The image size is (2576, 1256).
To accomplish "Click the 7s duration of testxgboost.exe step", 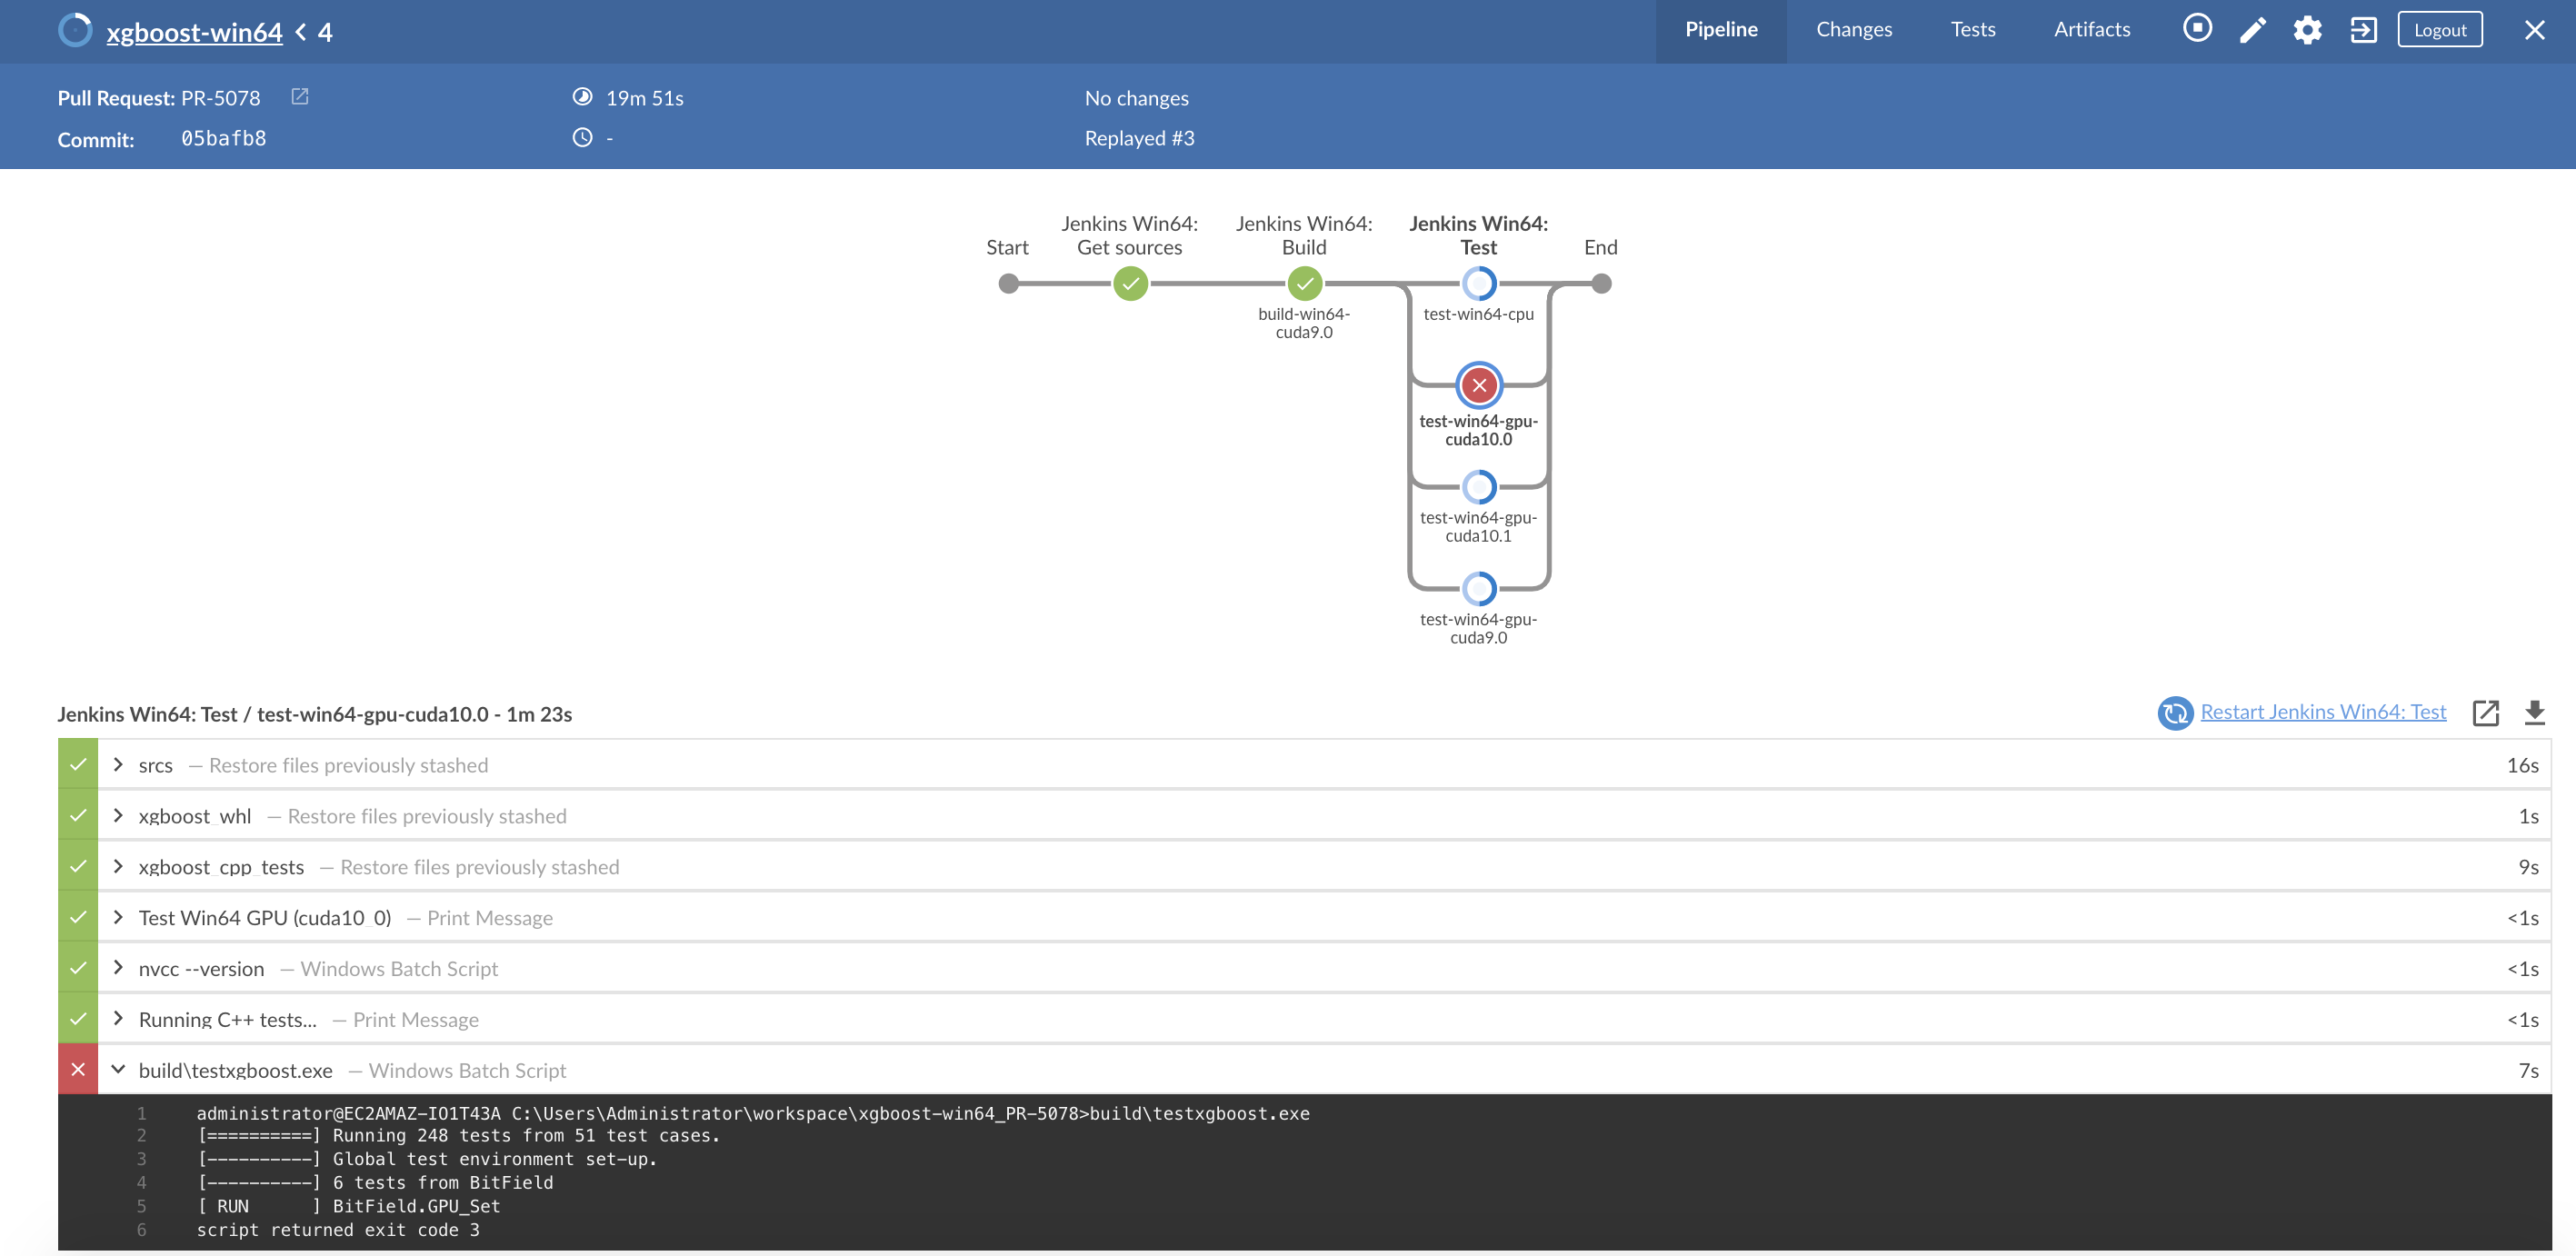I will click(2528, 1070).
